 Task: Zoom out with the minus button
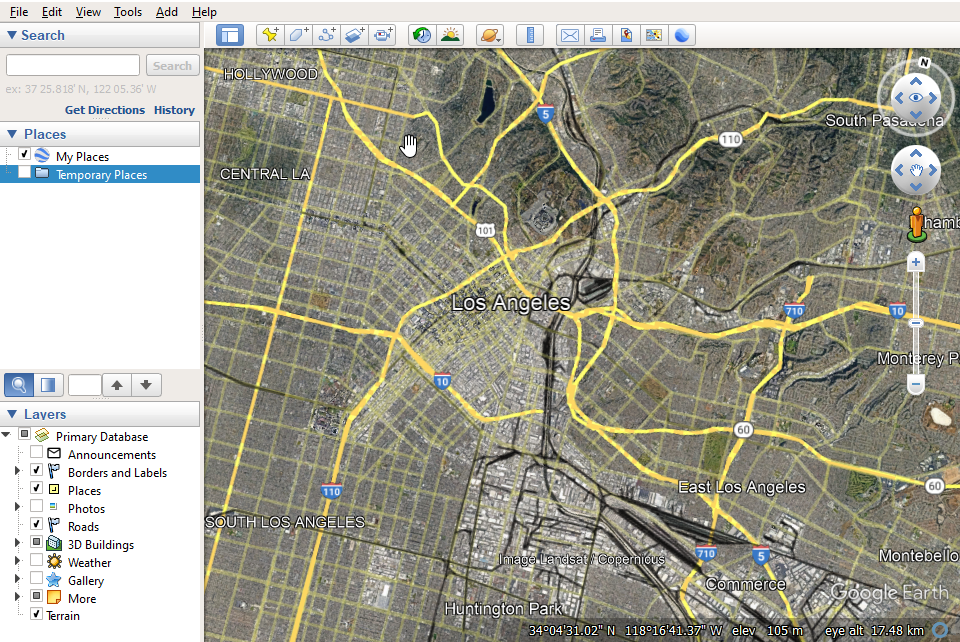[916, 385]
